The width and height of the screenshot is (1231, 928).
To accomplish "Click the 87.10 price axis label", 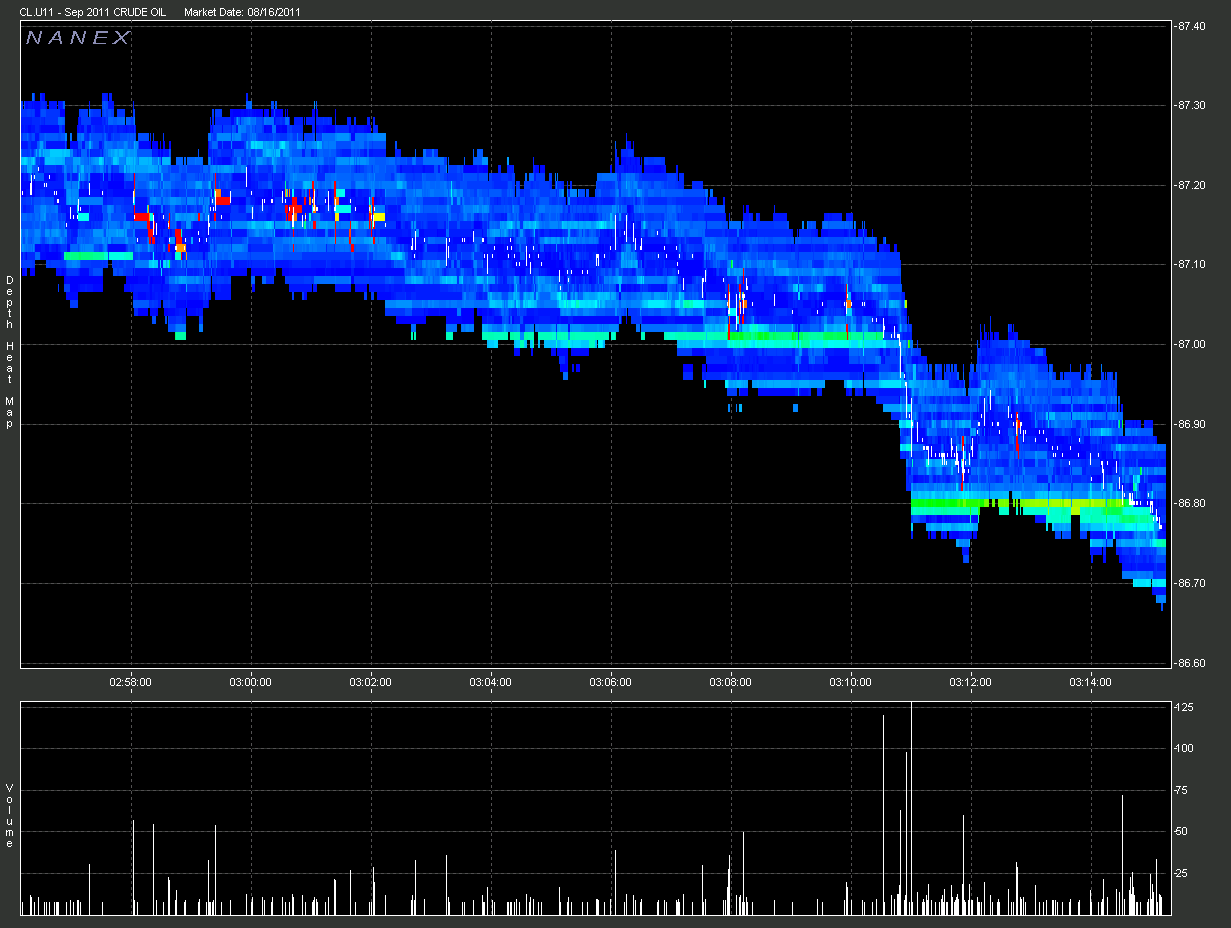I will [x=1191, y=264].
